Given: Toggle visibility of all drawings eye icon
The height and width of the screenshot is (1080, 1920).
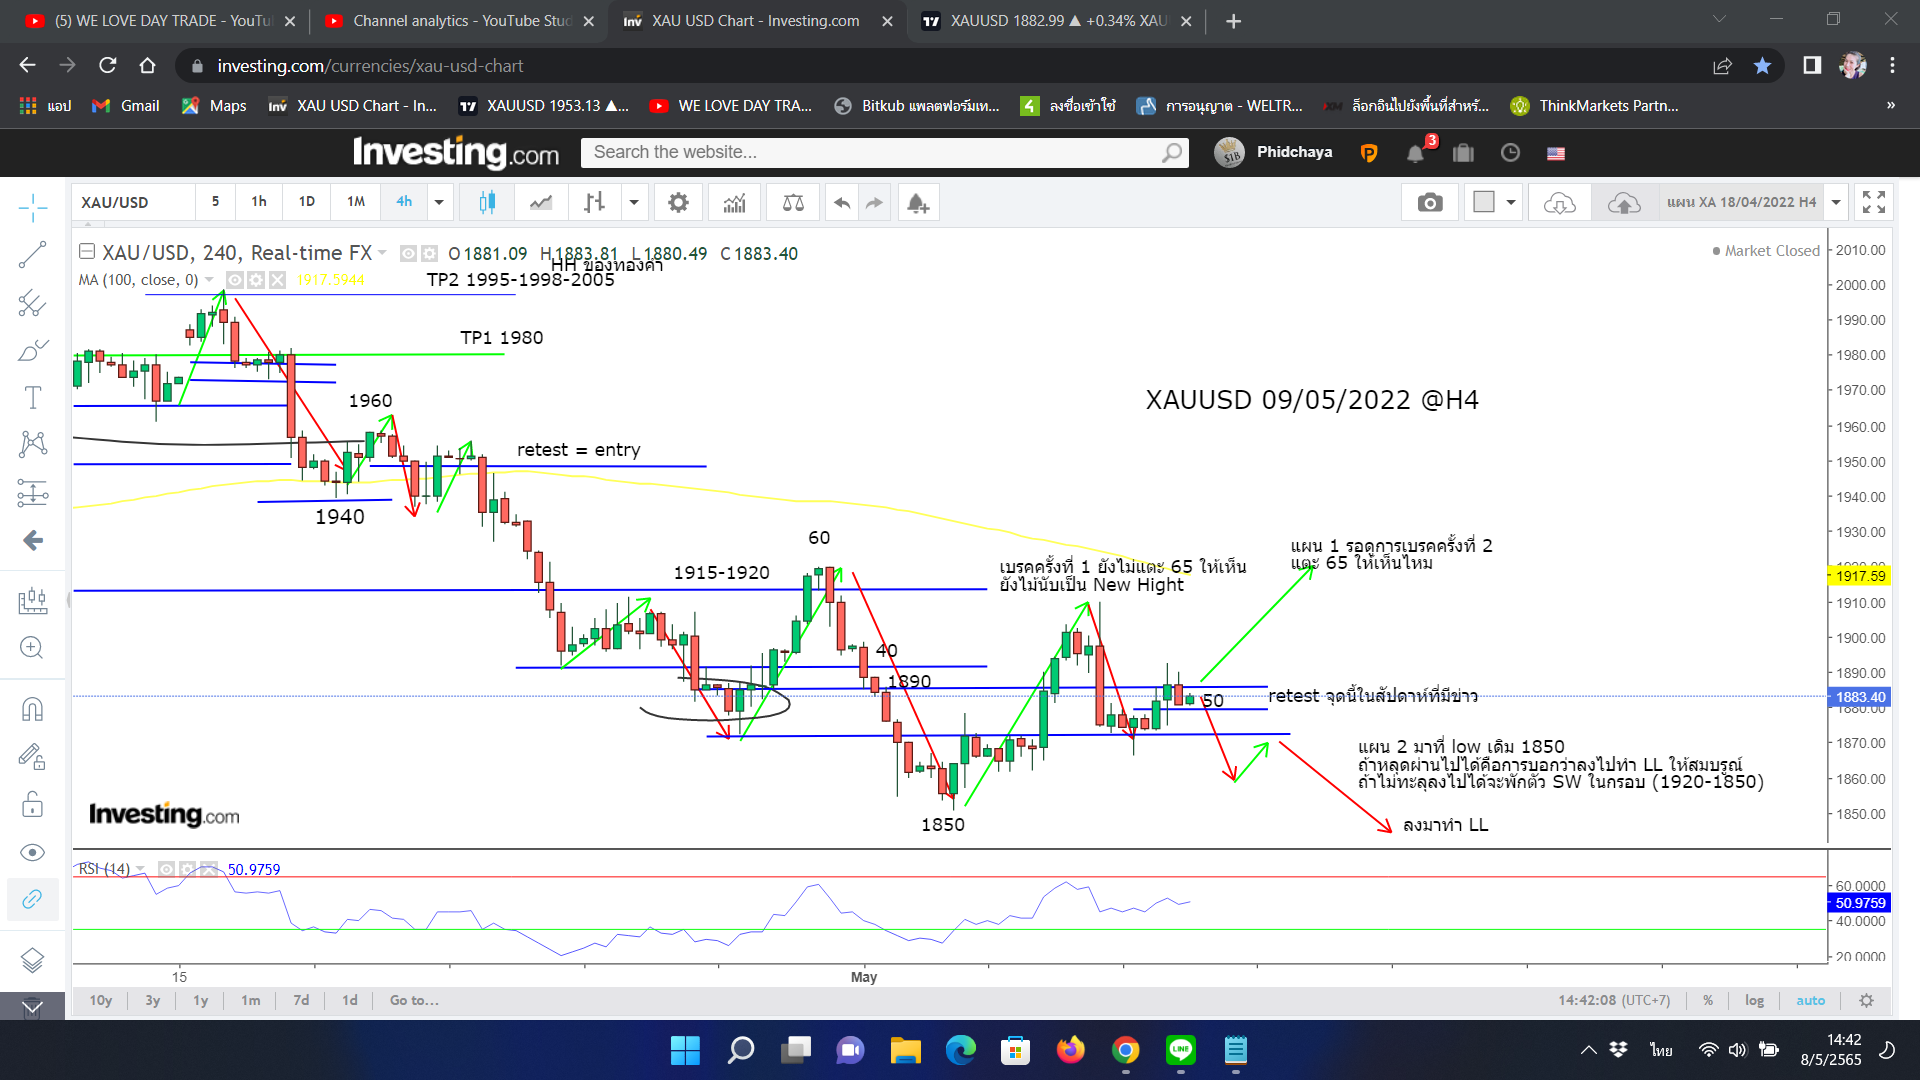Looking at the screenshot, I should coord(32,852).
